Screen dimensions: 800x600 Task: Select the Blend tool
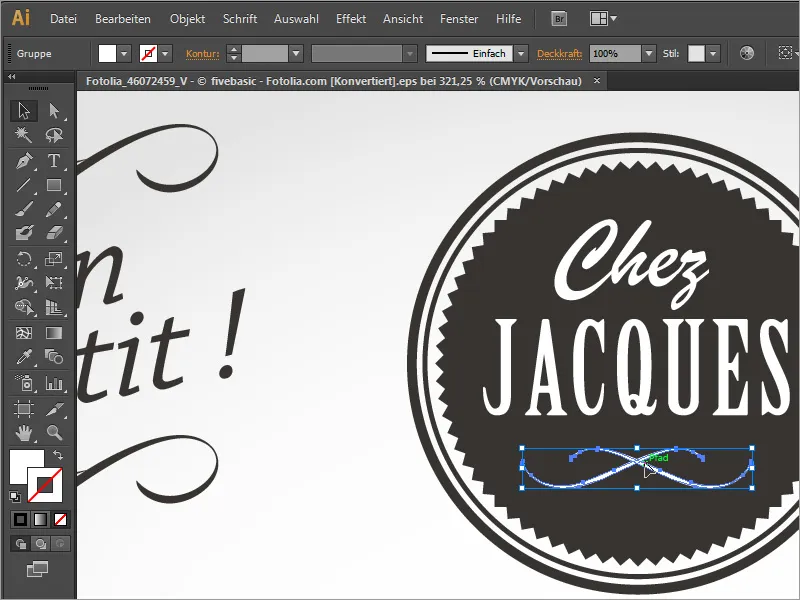[54, 357]
